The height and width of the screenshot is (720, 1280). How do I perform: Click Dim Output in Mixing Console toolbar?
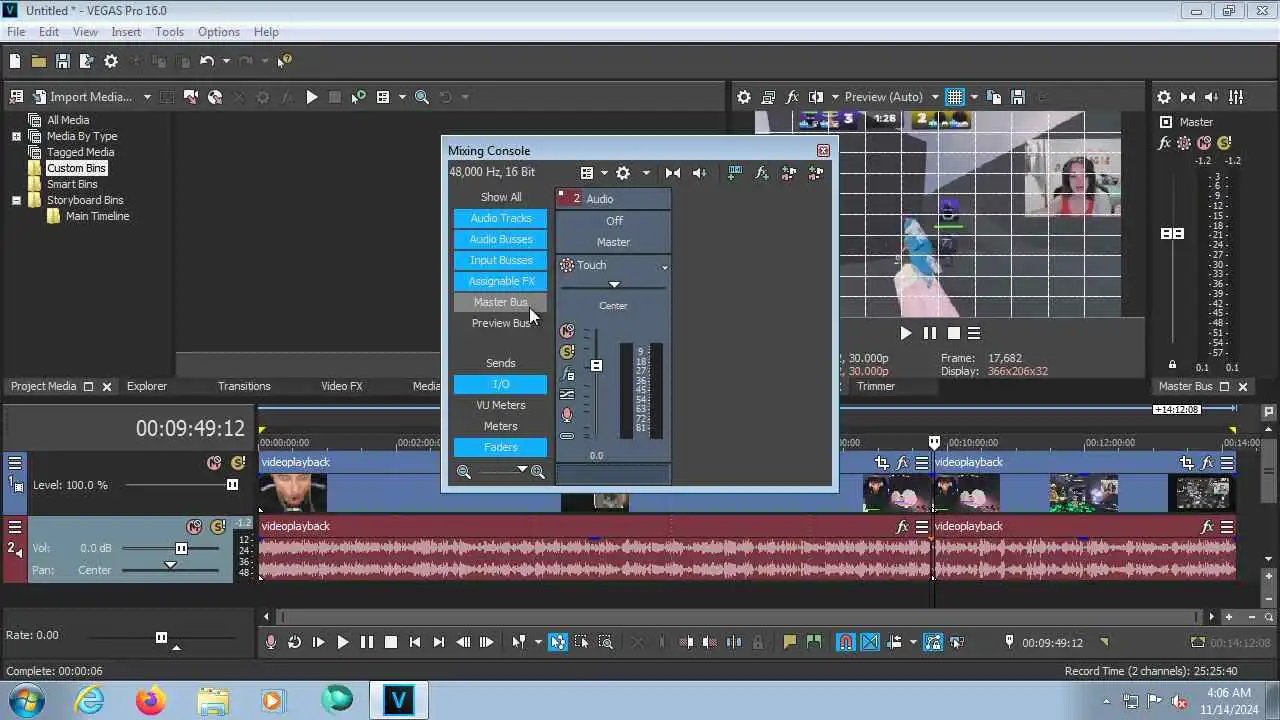(699, 173)
